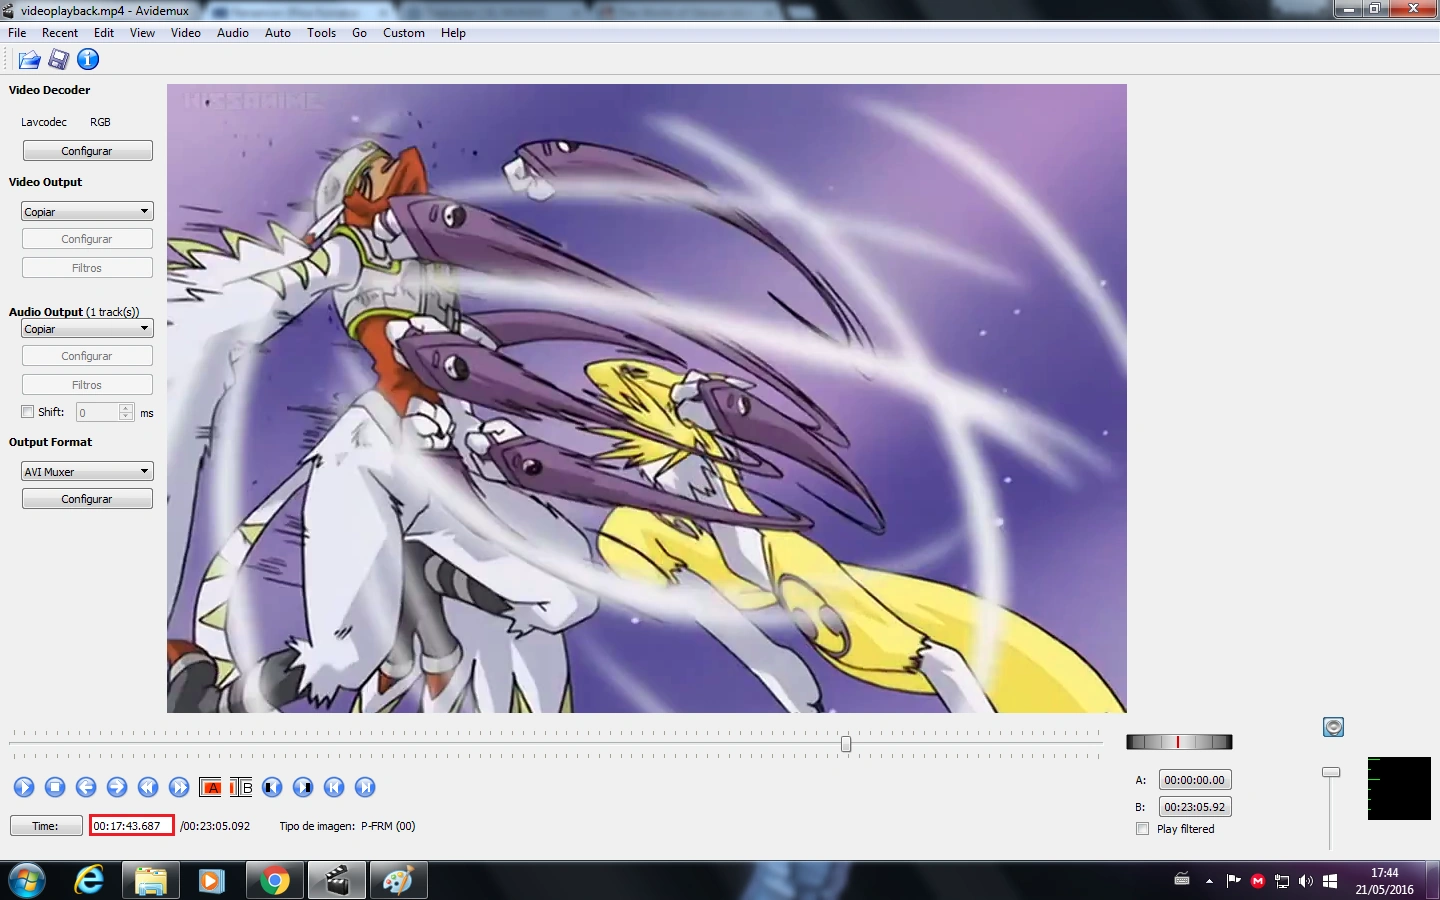
Task: Click Configurar under Output Format
Action: pos(87,499)
